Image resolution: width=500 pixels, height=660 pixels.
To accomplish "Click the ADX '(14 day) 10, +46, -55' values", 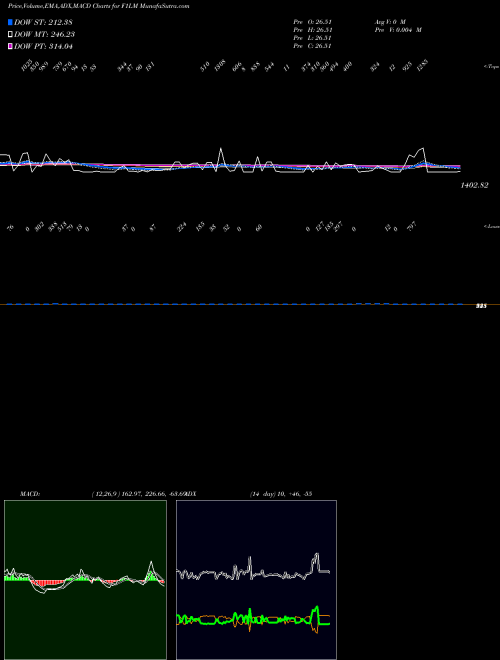I will click(x=281, y=494).
